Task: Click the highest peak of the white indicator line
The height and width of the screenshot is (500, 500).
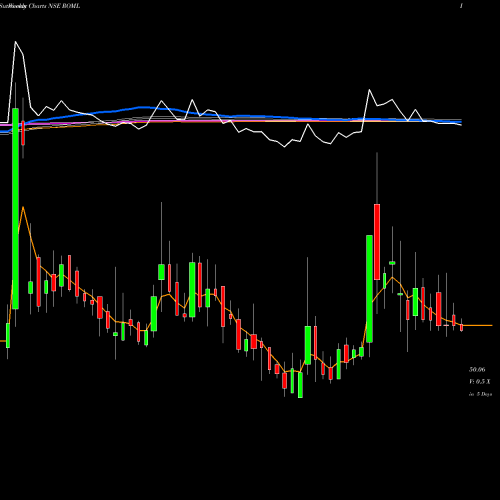Action: [x=15, y=42]
